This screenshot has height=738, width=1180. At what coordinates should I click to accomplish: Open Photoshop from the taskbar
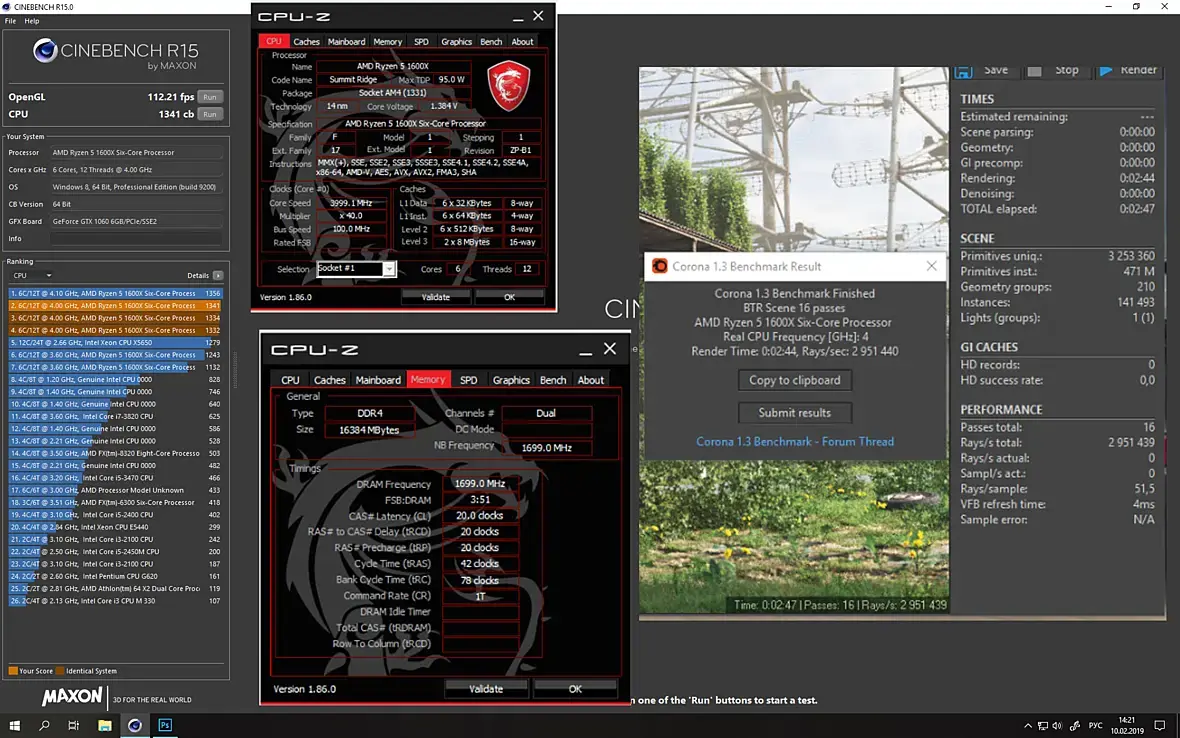point(165,725)
